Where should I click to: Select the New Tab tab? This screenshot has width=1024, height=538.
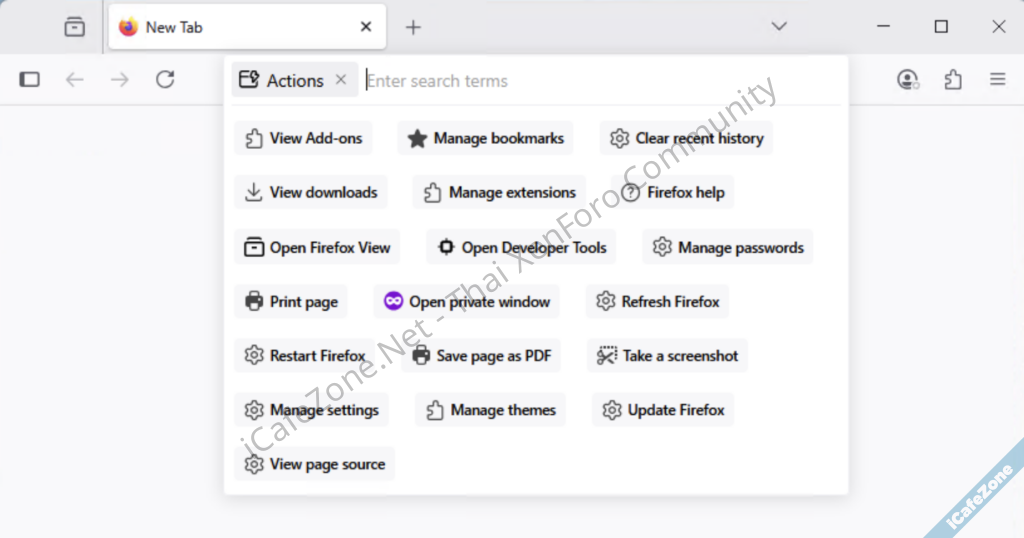[x=248, y=27]
